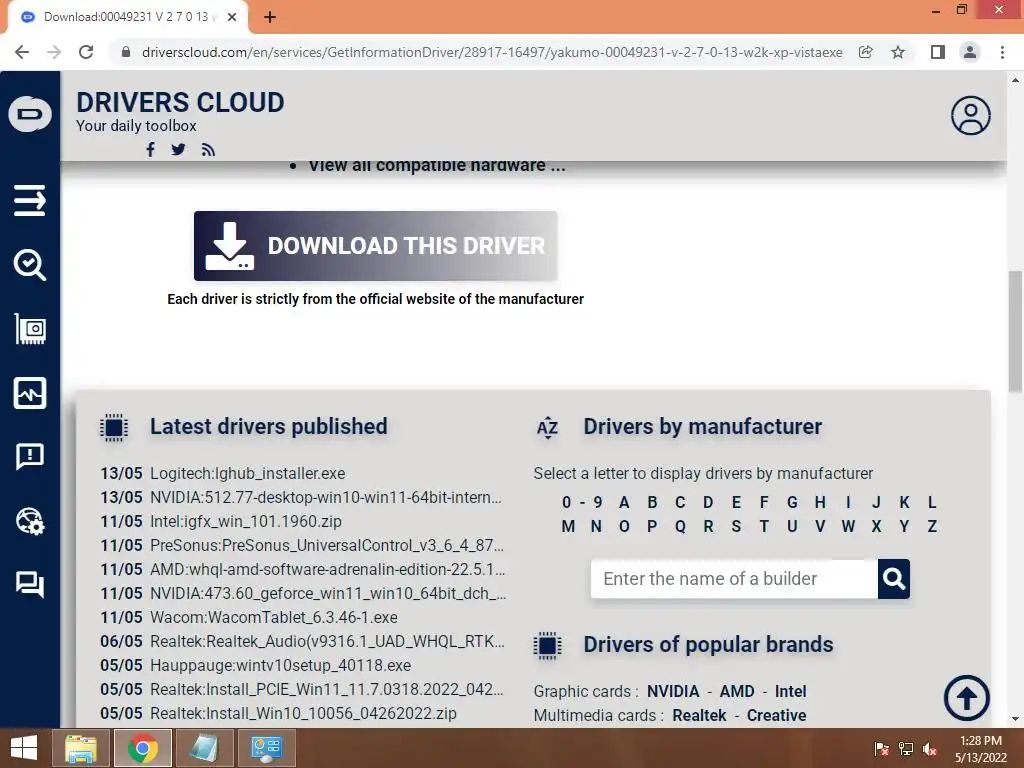Open the RSS feed icon
Screen dimensions: 1024x768
(208, 150)
